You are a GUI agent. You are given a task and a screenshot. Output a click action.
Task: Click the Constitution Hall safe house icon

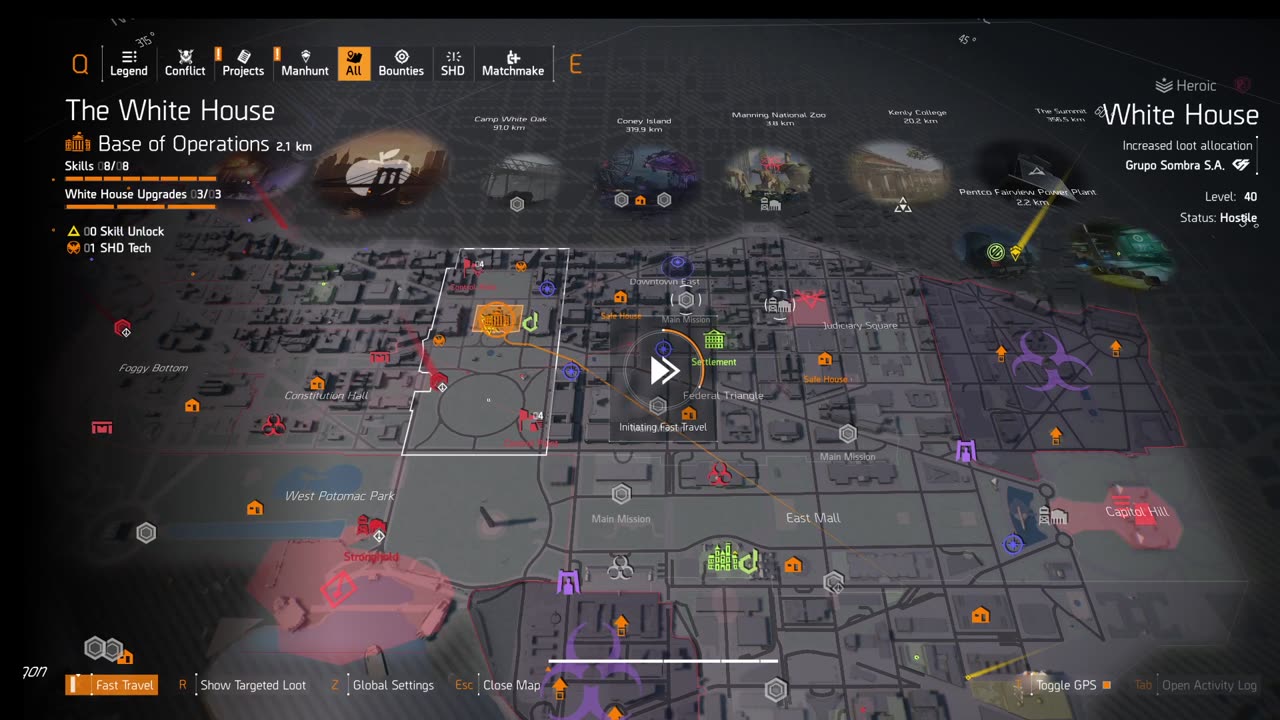click(x=317, y=383)
